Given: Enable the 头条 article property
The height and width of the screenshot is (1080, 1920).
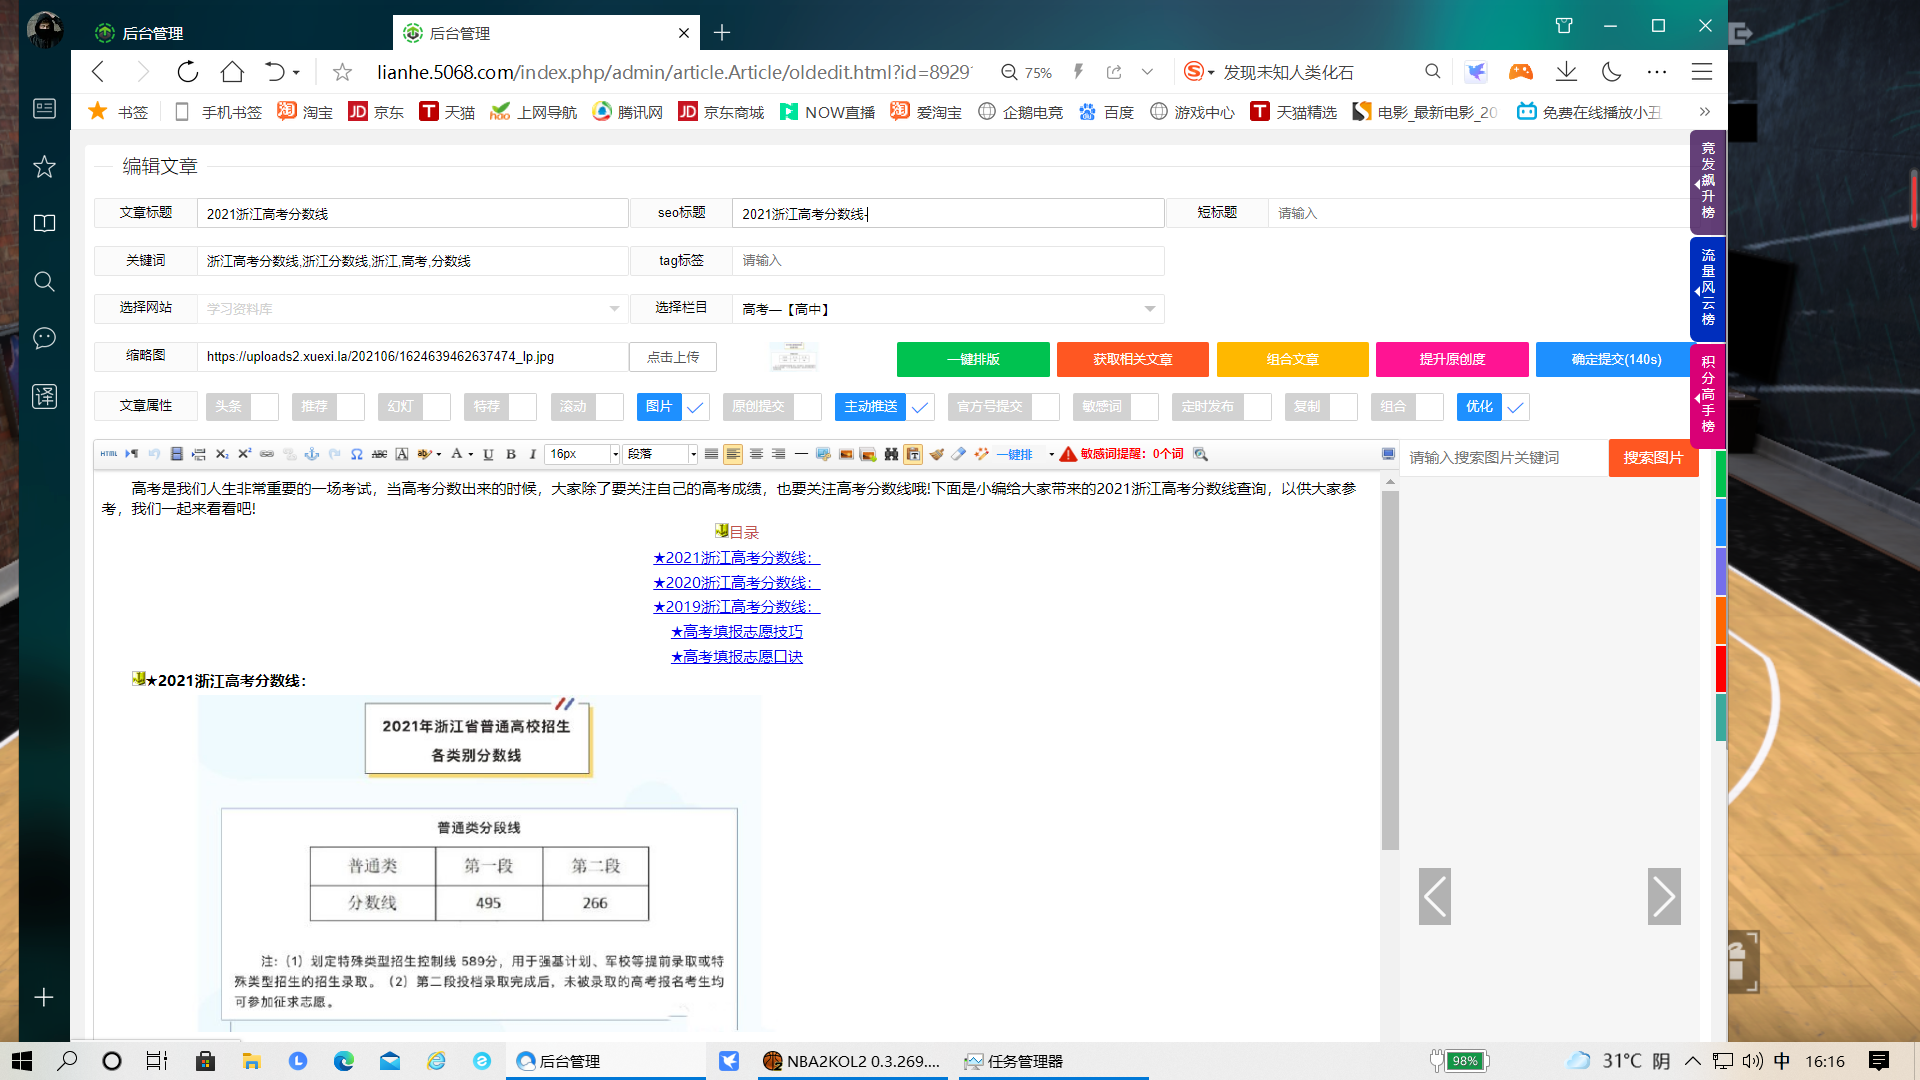Looking at the screenshot, I should pyautogui.click(x=265, y=407).
